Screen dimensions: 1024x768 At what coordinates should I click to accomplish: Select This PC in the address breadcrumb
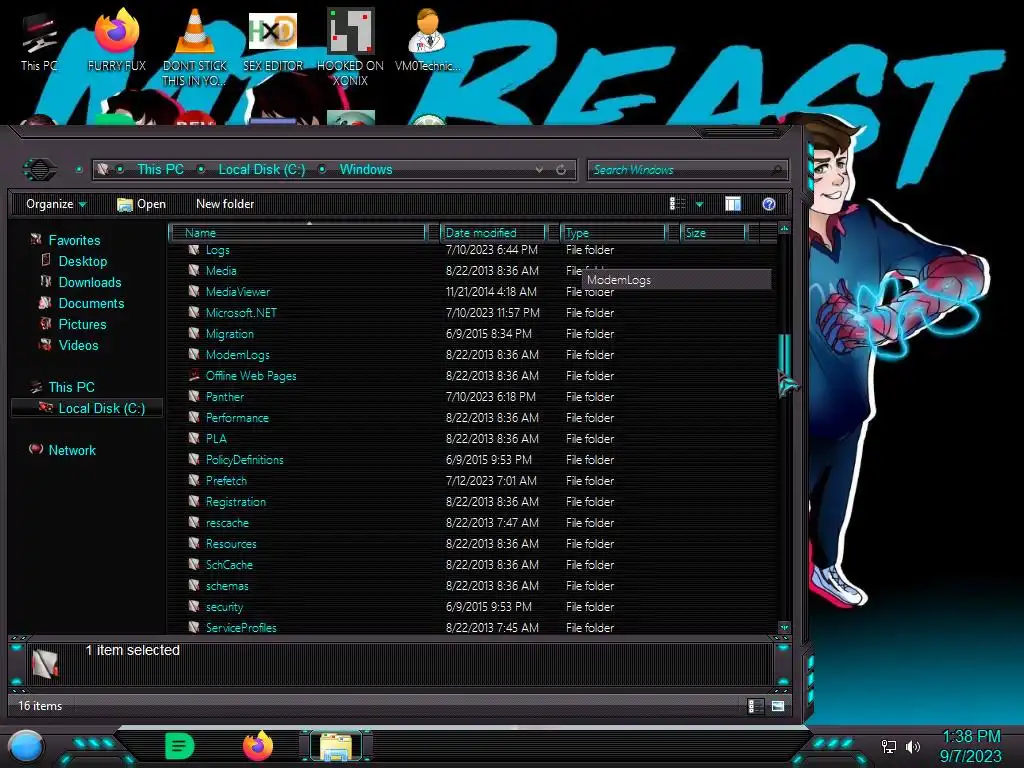(160, 169)
